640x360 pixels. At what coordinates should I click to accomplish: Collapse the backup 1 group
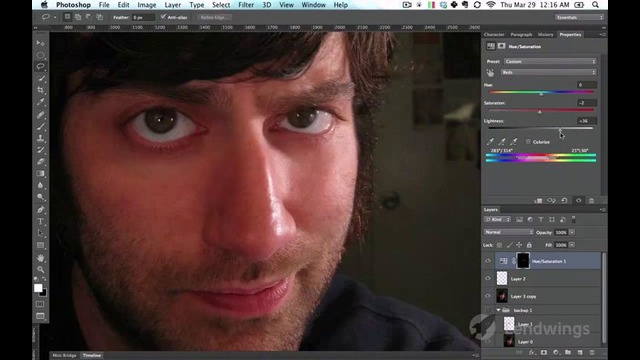click(498, 310)
